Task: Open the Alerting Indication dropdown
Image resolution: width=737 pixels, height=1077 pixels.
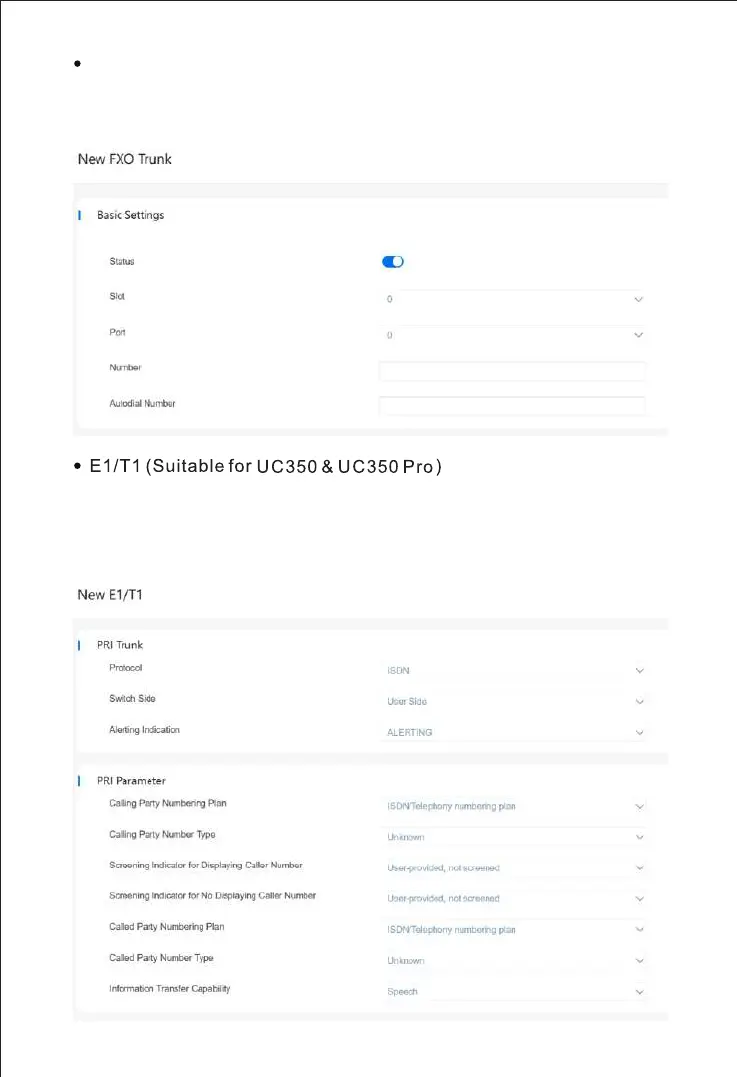Action: (511, 733)
